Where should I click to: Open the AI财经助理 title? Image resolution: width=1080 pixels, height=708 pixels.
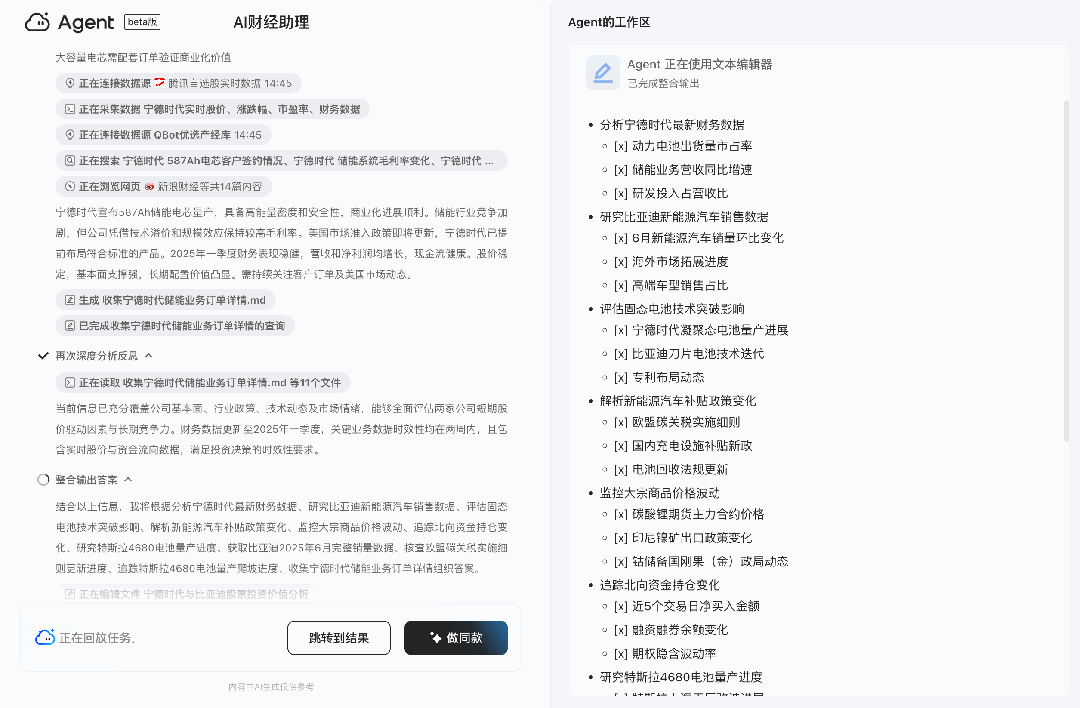[271, 22]
